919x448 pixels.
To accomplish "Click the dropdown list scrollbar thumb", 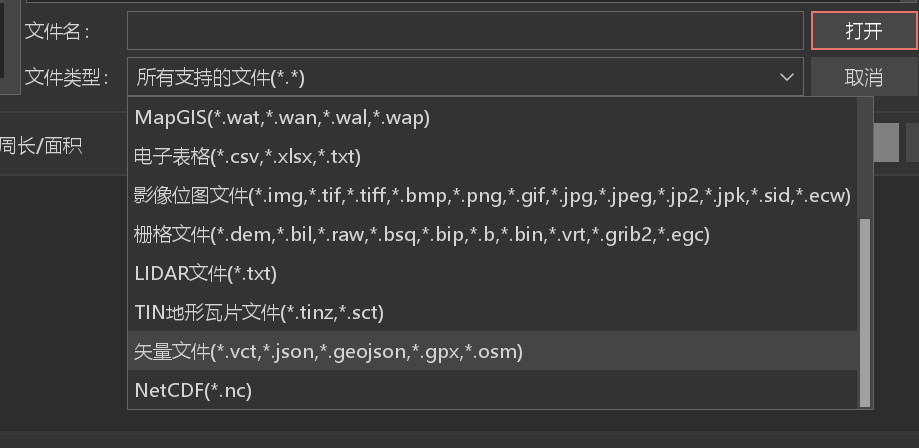I will (864, 313).
